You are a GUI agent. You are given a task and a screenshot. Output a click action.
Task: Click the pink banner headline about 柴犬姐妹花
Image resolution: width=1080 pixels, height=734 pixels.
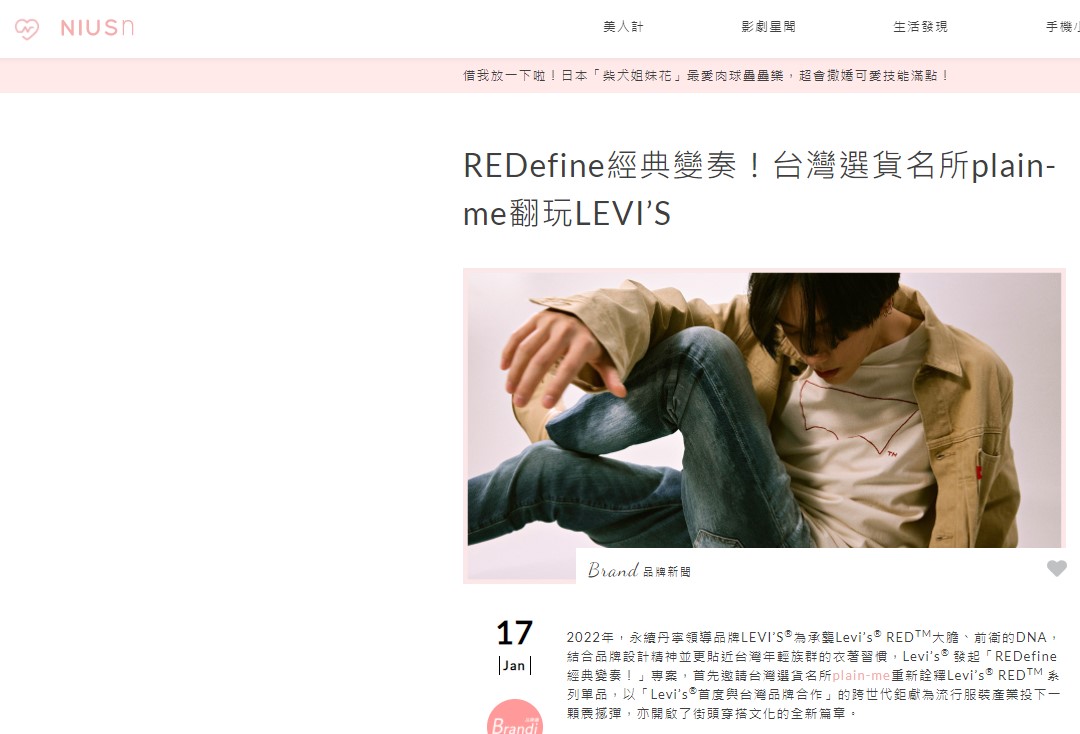pos(706,76)
